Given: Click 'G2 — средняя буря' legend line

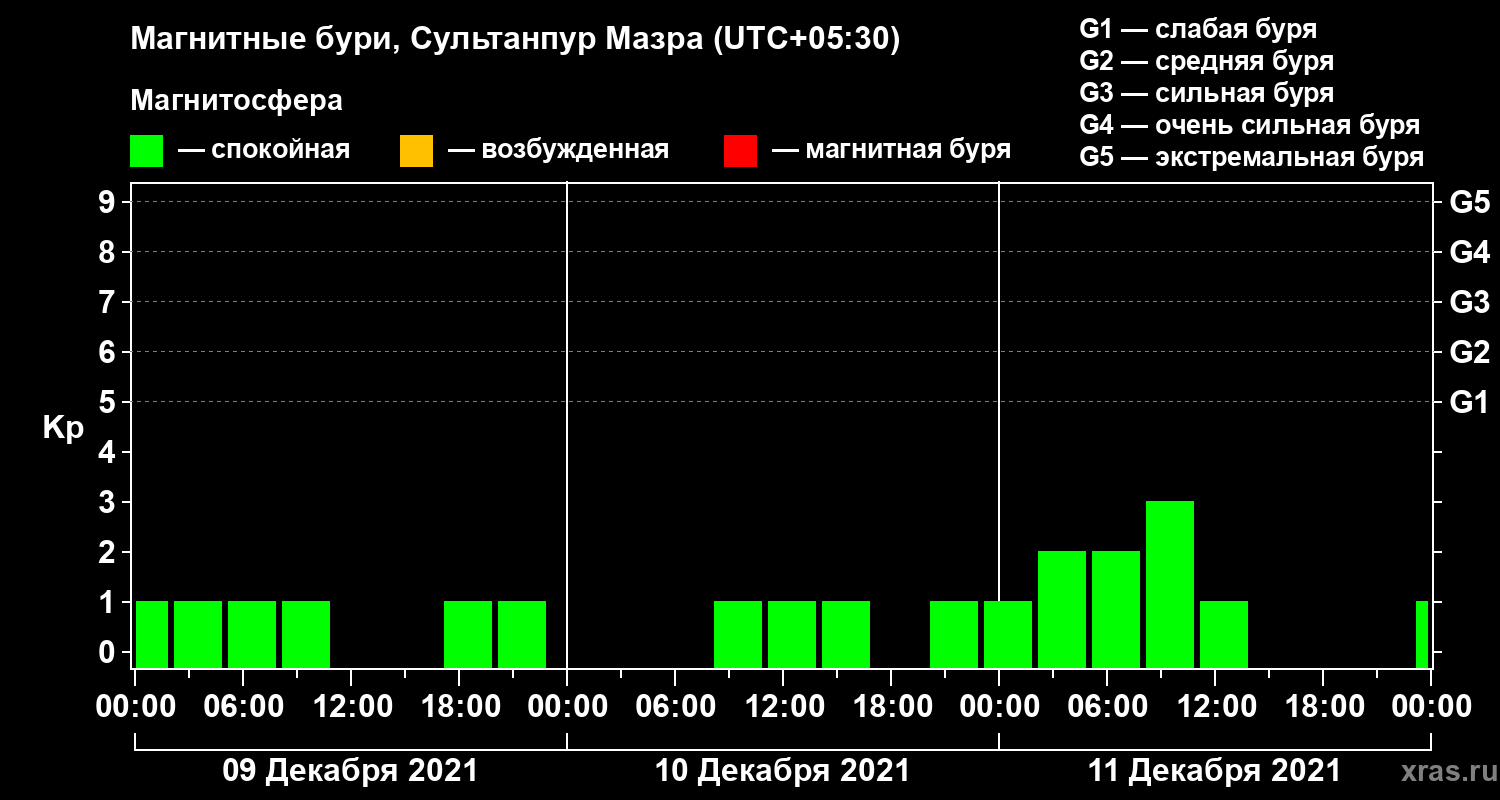Looking at the screenshot, I should (x=1206, y=60).
